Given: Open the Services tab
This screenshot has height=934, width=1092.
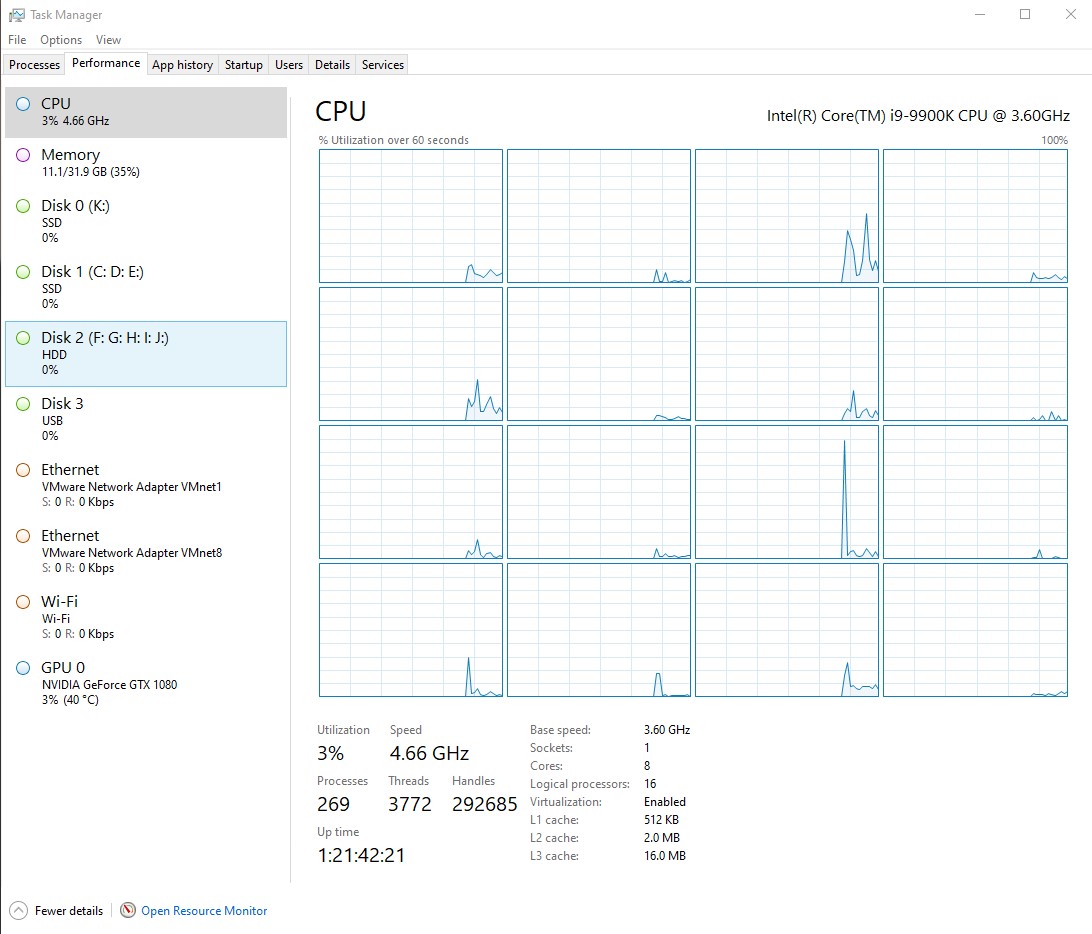Looking at the screenshot, I should point(383,65).
